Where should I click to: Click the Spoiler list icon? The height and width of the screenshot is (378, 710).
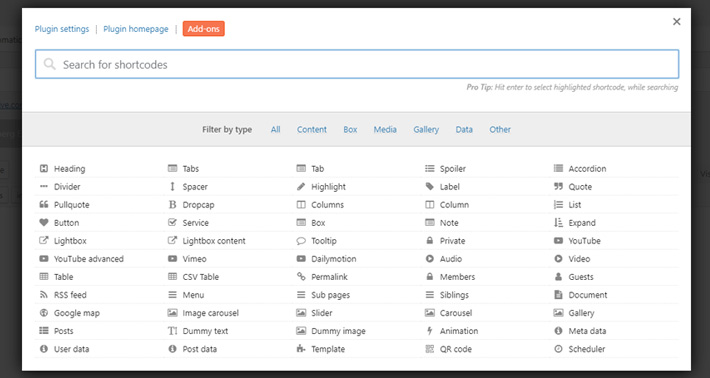point(430,168)
